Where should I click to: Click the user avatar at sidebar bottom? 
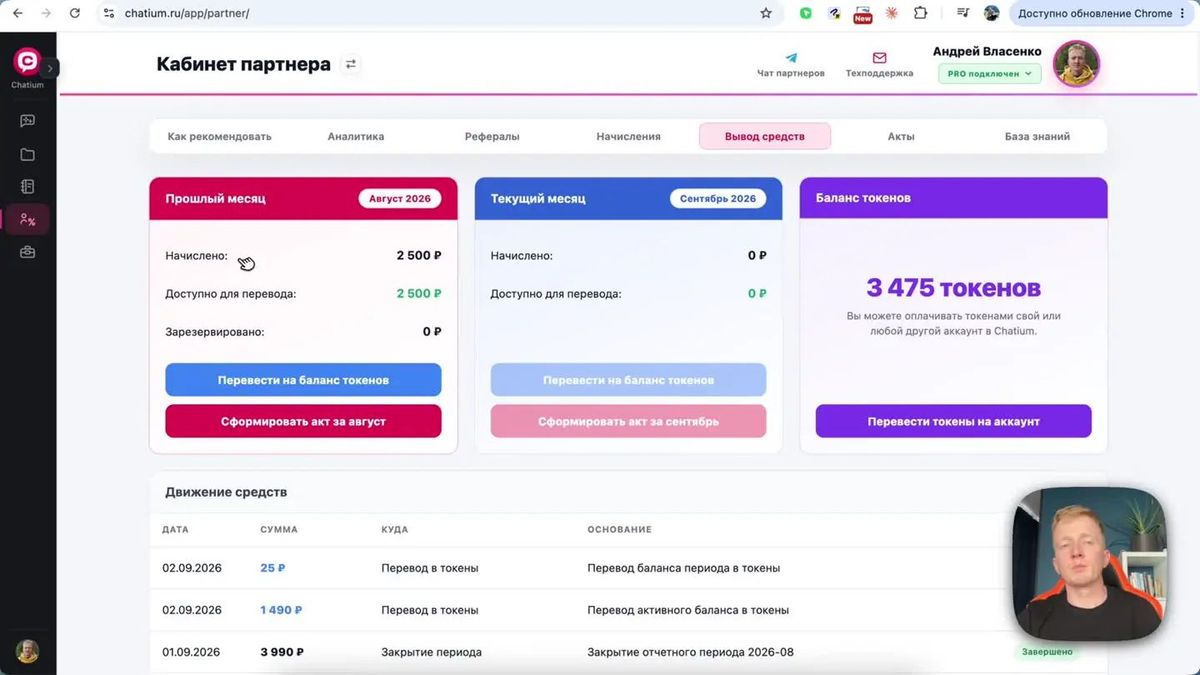point(27,651)
